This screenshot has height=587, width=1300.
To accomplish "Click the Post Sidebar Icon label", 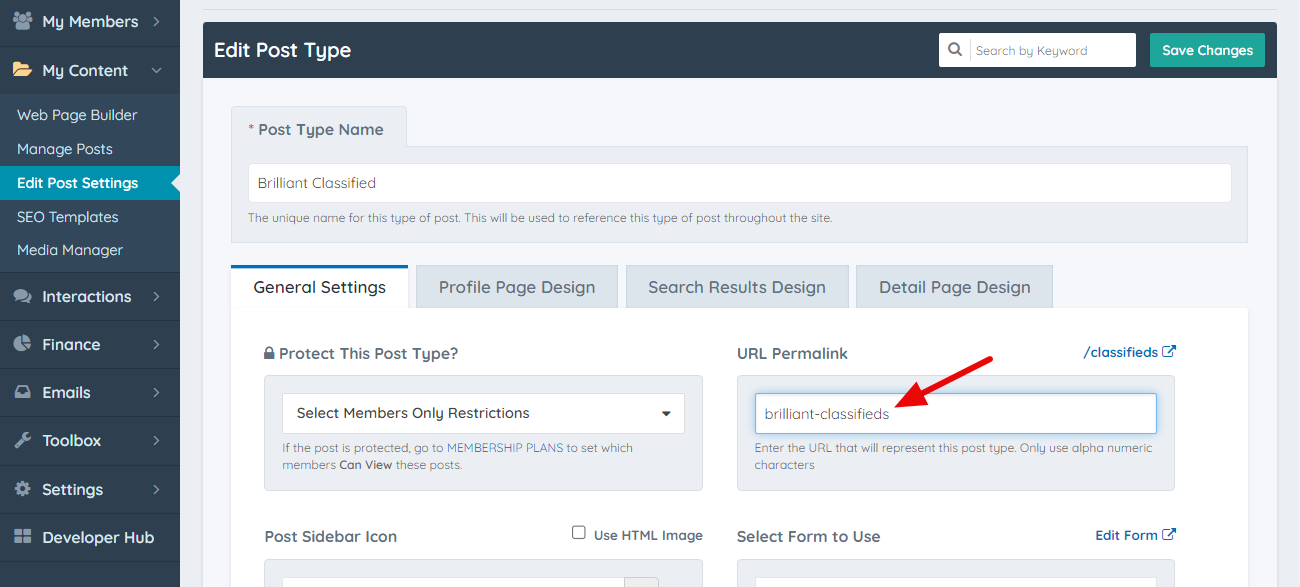I will coord(331,536).
